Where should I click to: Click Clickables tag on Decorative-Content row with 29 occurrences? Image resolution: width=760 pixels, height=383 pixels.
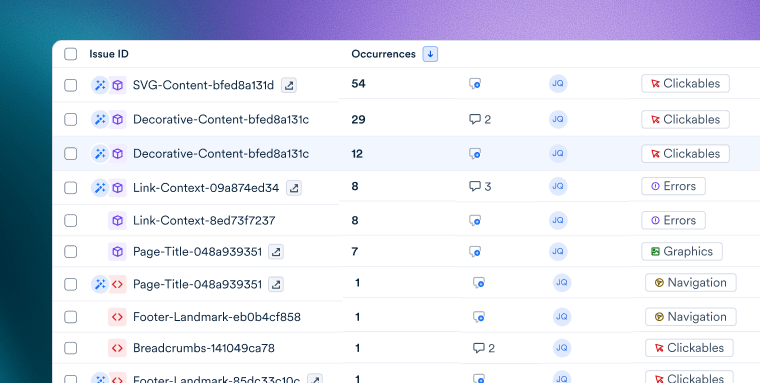pyautogui.click(x=685, y=119)
